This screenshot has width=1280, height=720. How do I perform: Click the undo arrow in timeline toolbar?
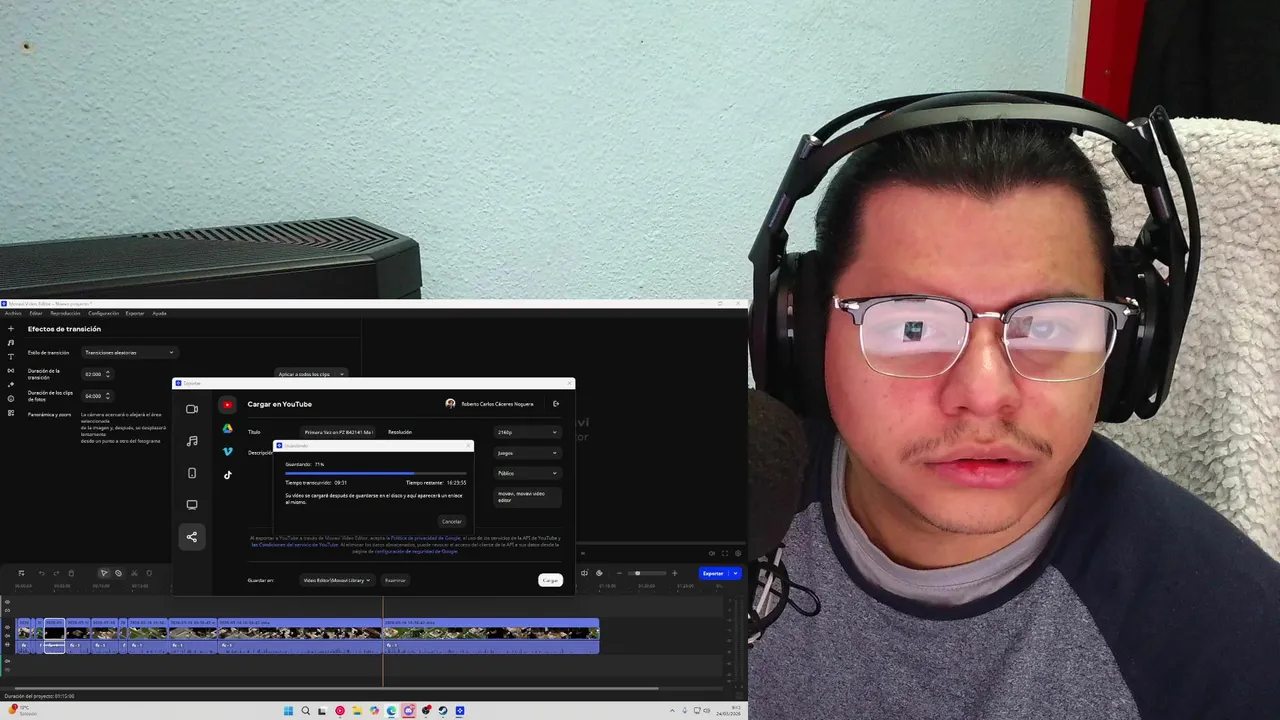click(x=42, y=573)
